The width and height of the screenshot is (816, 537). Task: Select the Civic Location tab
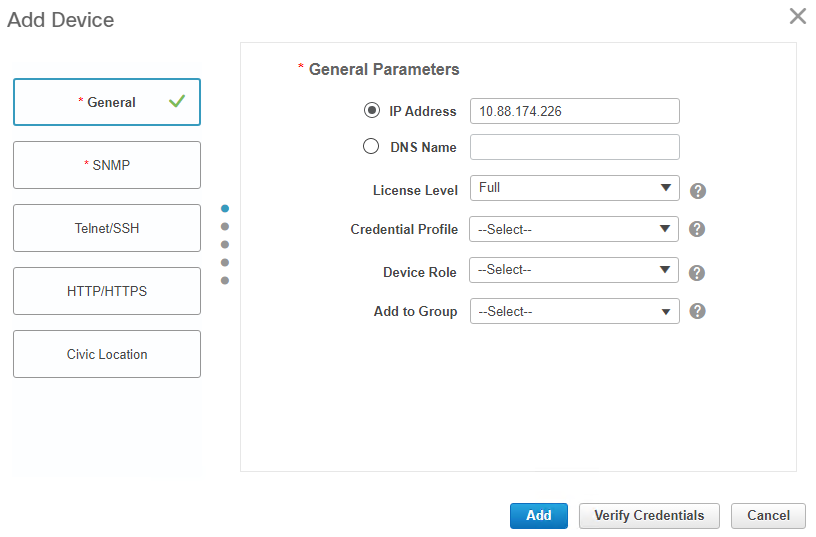tap(107, 354)
